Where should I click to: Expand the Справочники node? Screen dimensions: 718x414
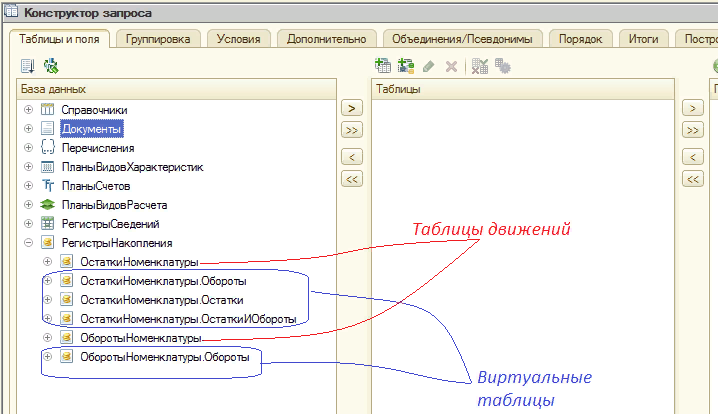[x=28, y=109]
